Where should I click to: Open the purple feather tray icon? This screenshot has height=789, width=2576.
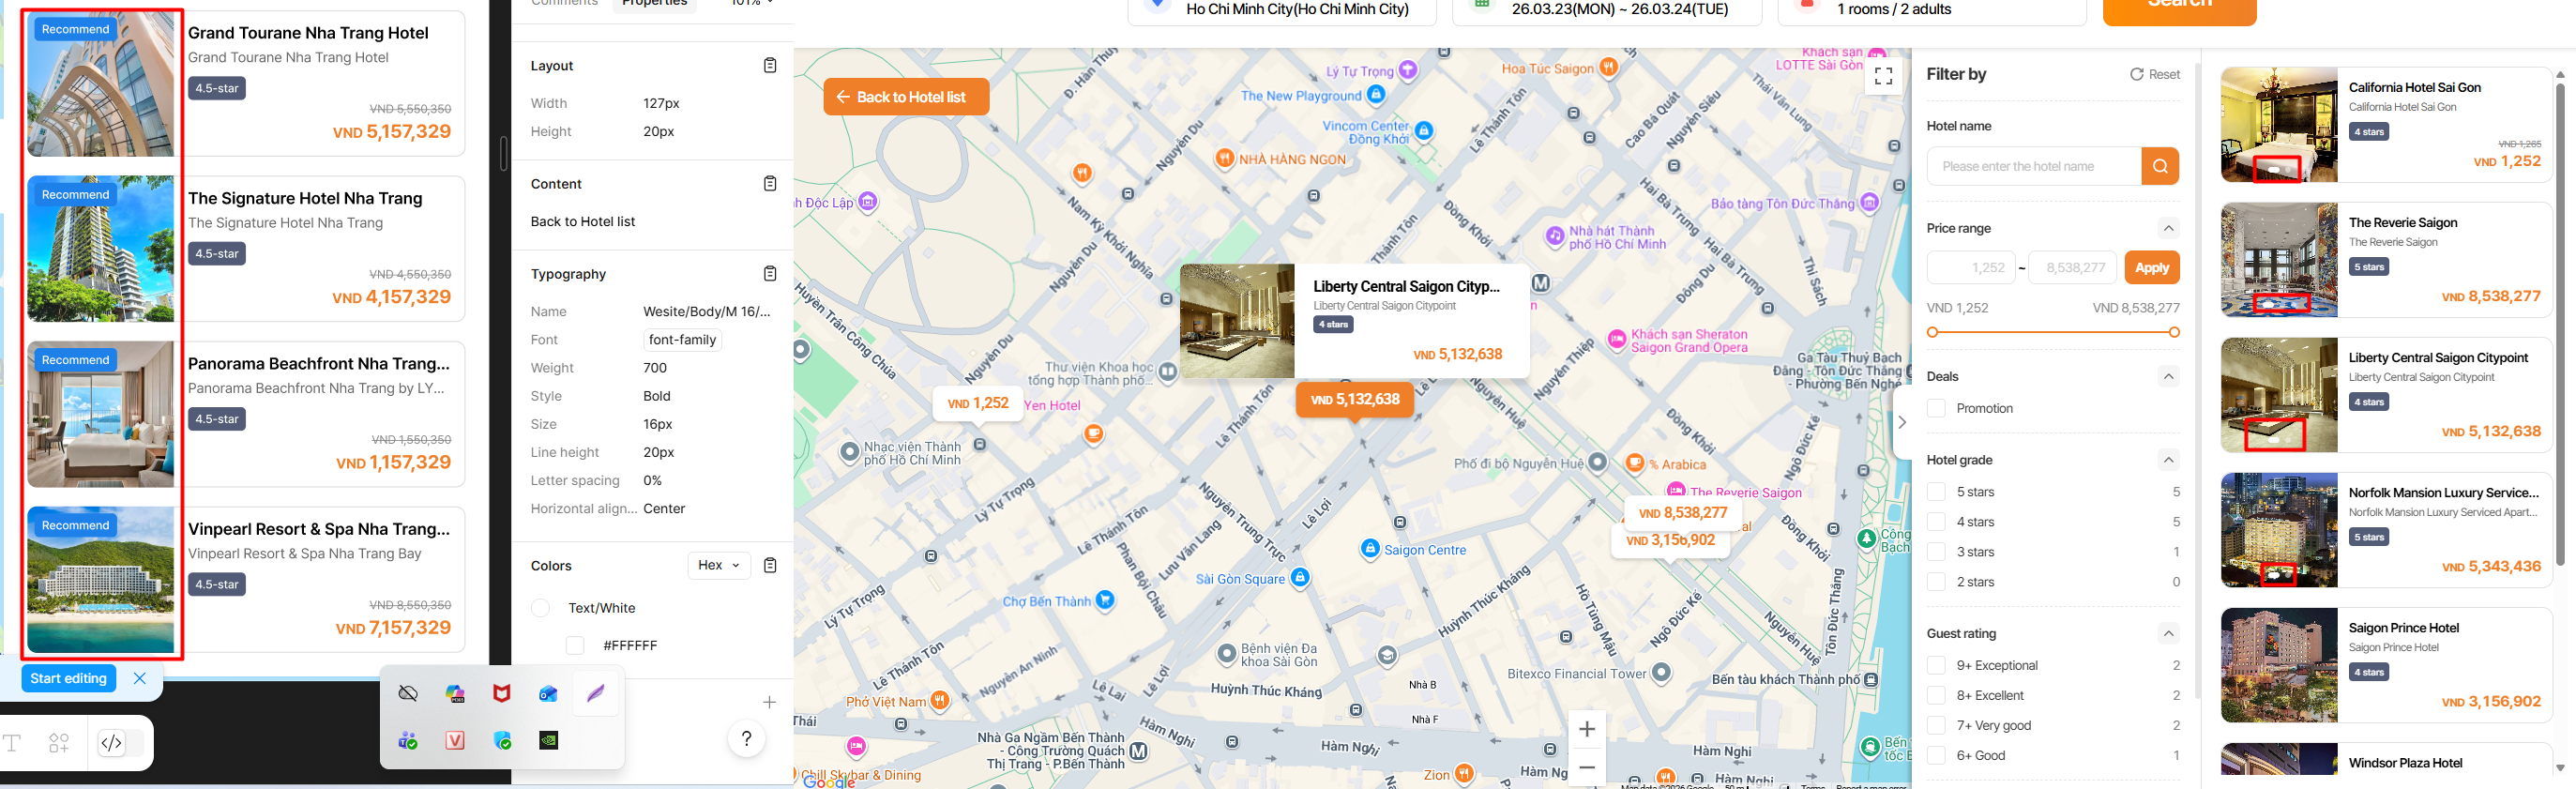tap(596, 693)
